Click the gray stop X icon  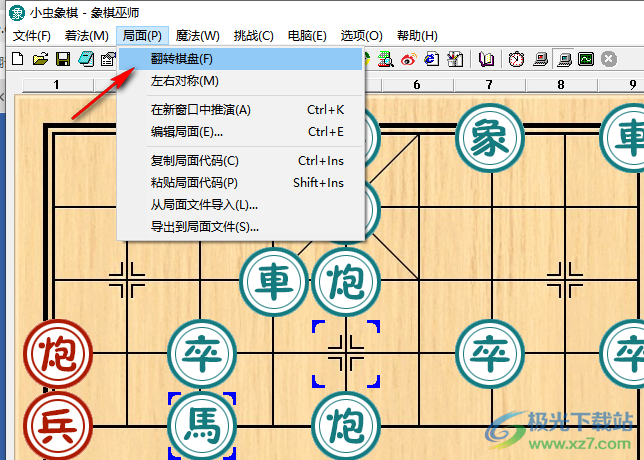pos(609,59)
